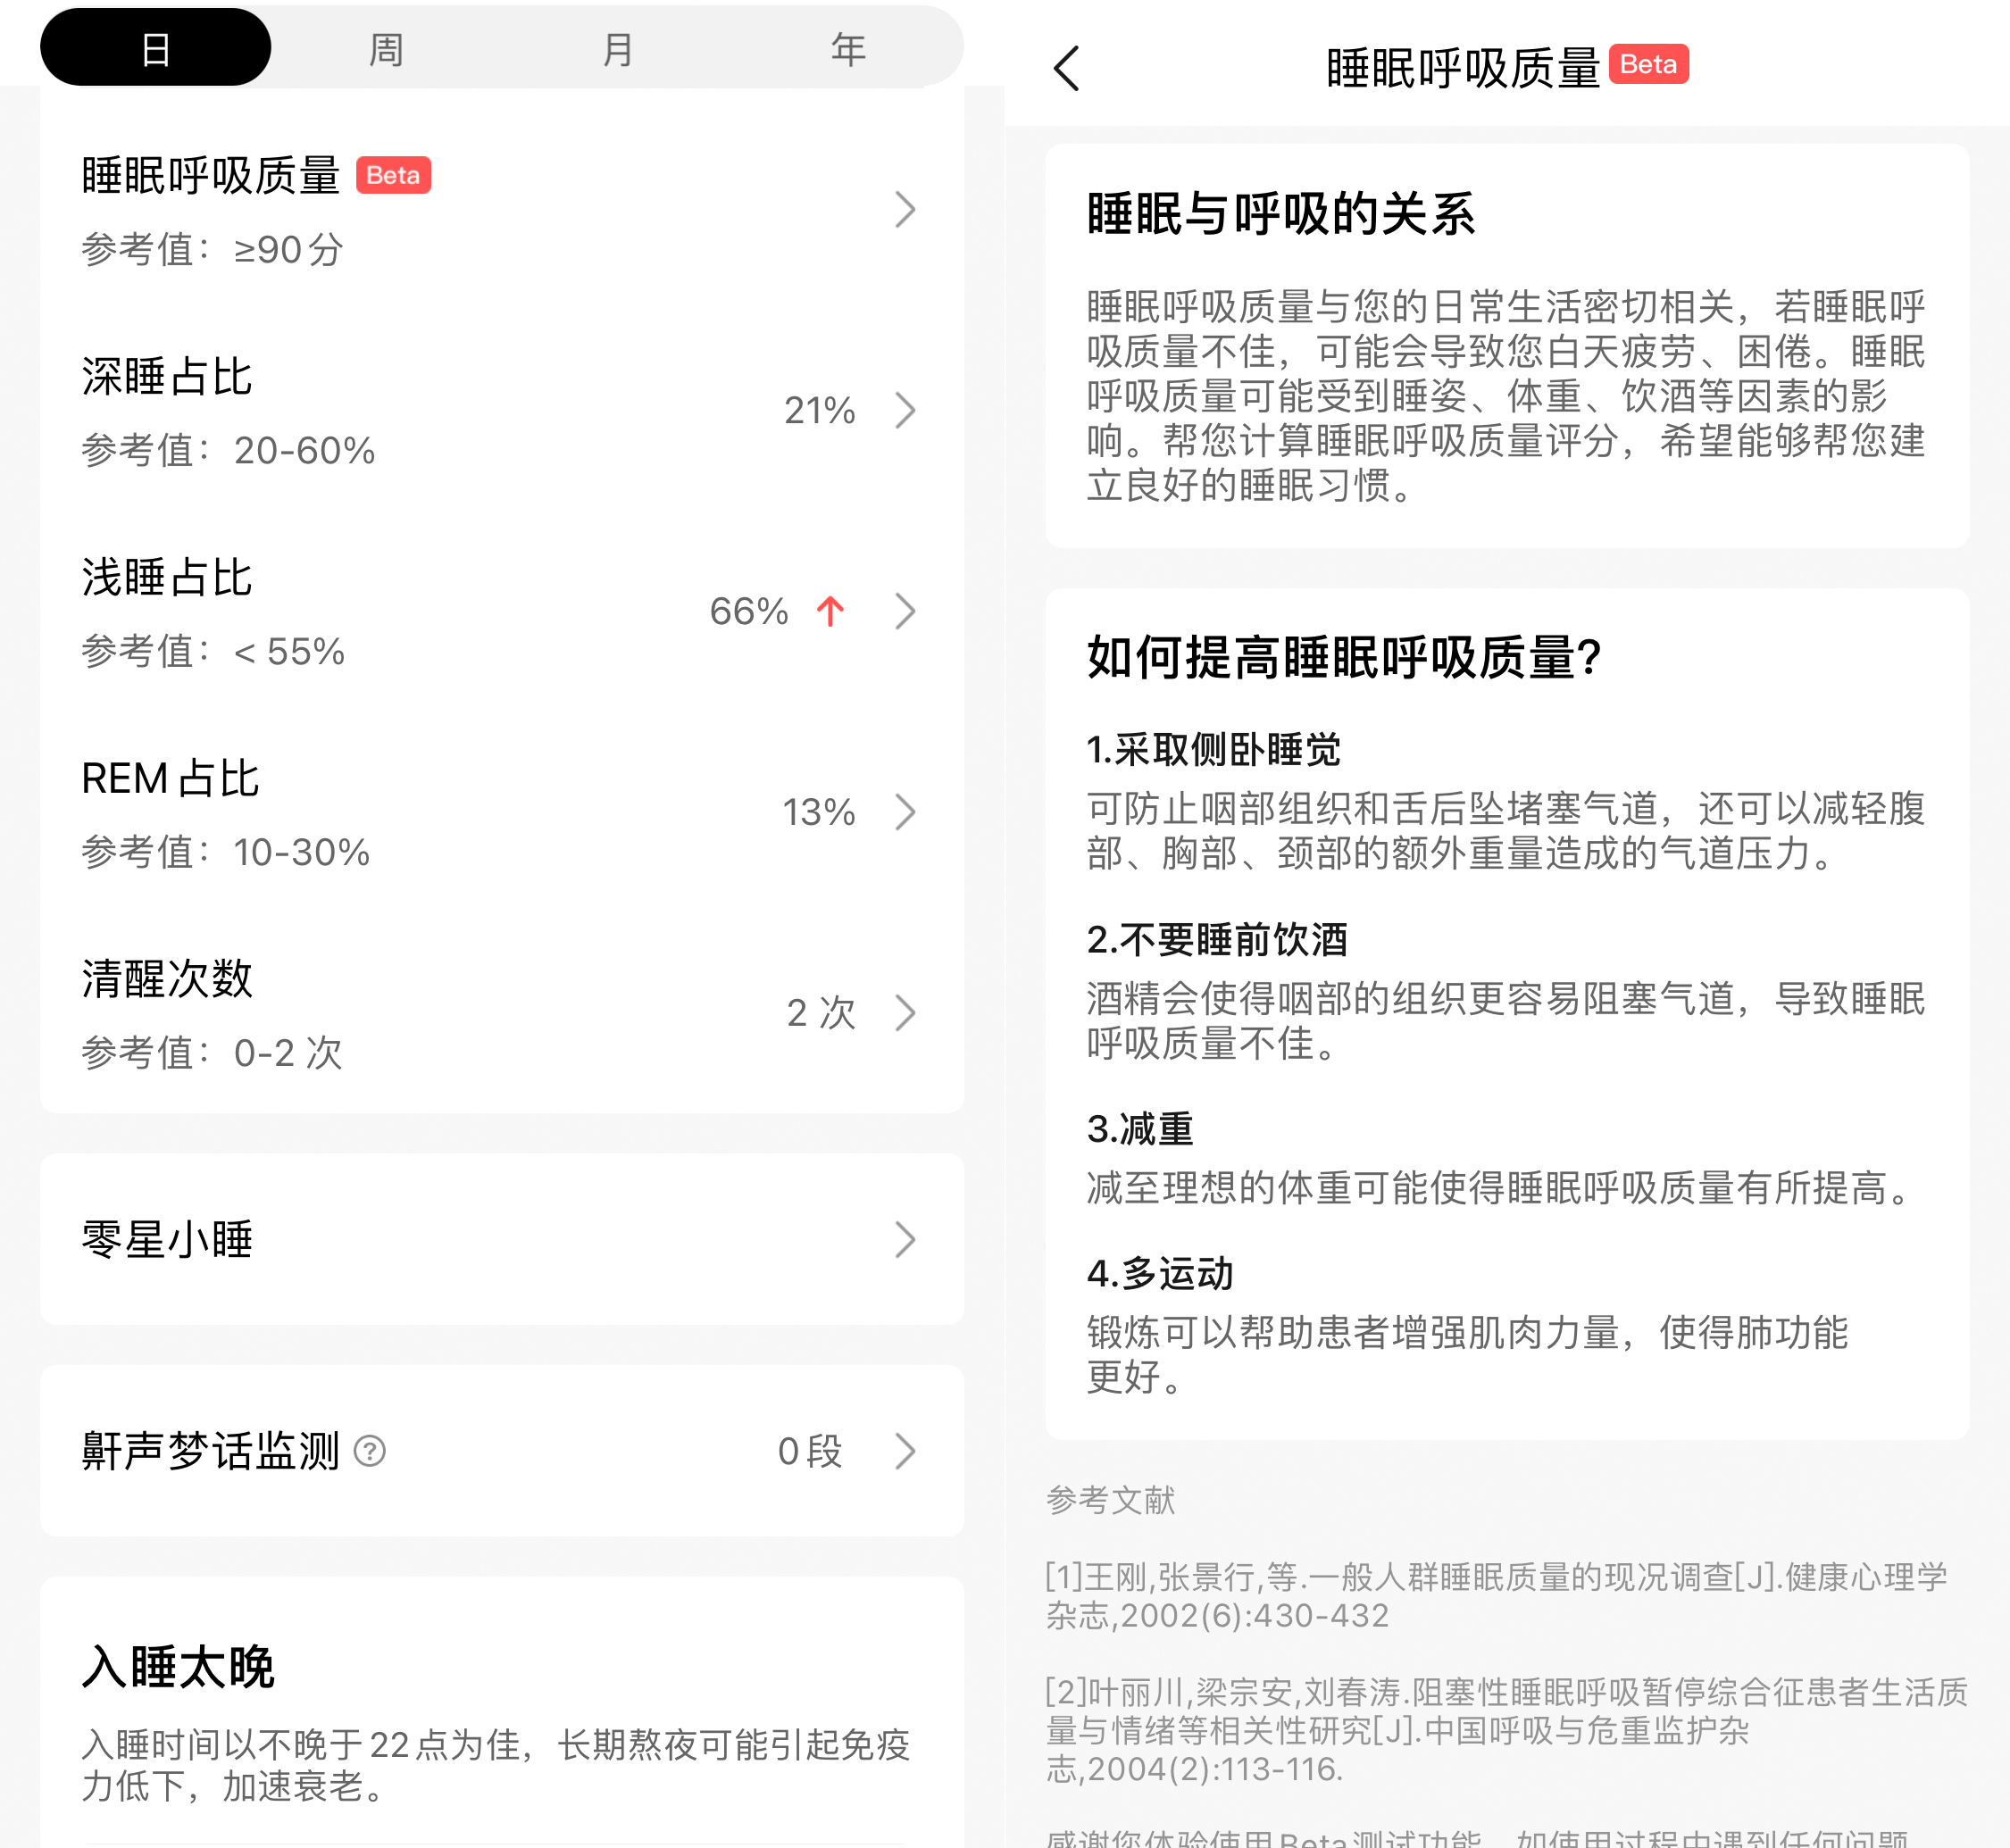The height and width of the screenshot is (1848, 2010).
Task: Select the 年 tab
Action: click(x=845, y=46)
